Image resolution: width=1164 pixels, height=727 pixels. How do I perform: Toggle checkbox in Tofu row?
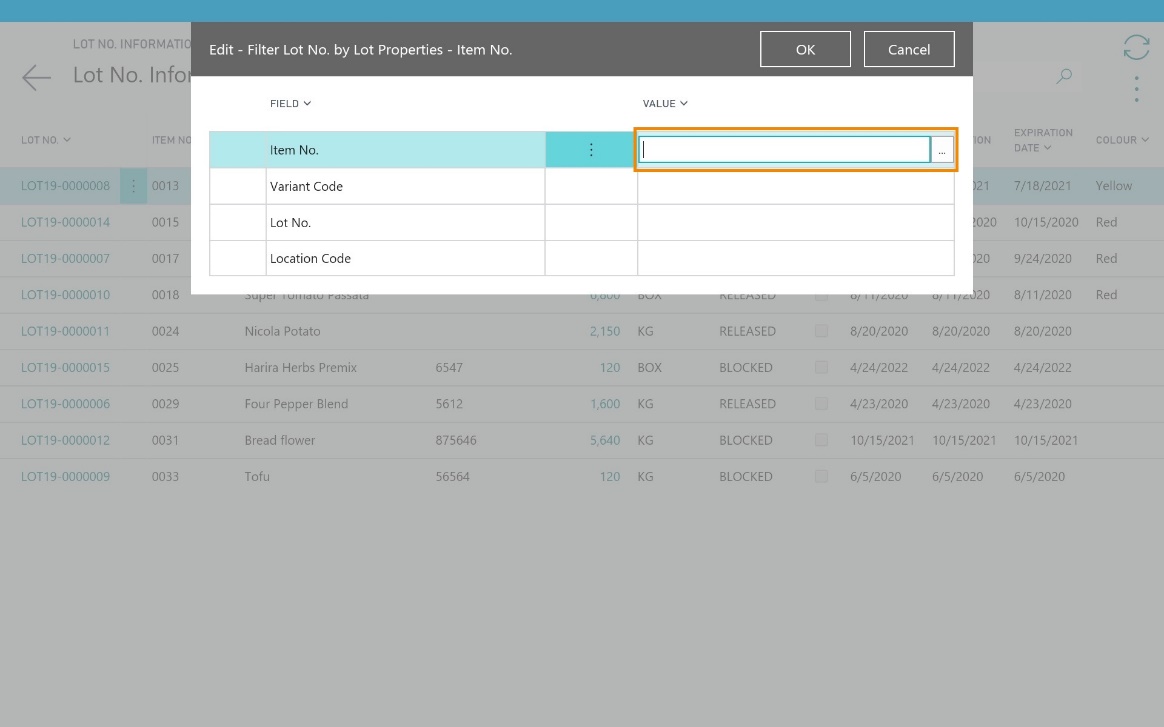(821, 477)
